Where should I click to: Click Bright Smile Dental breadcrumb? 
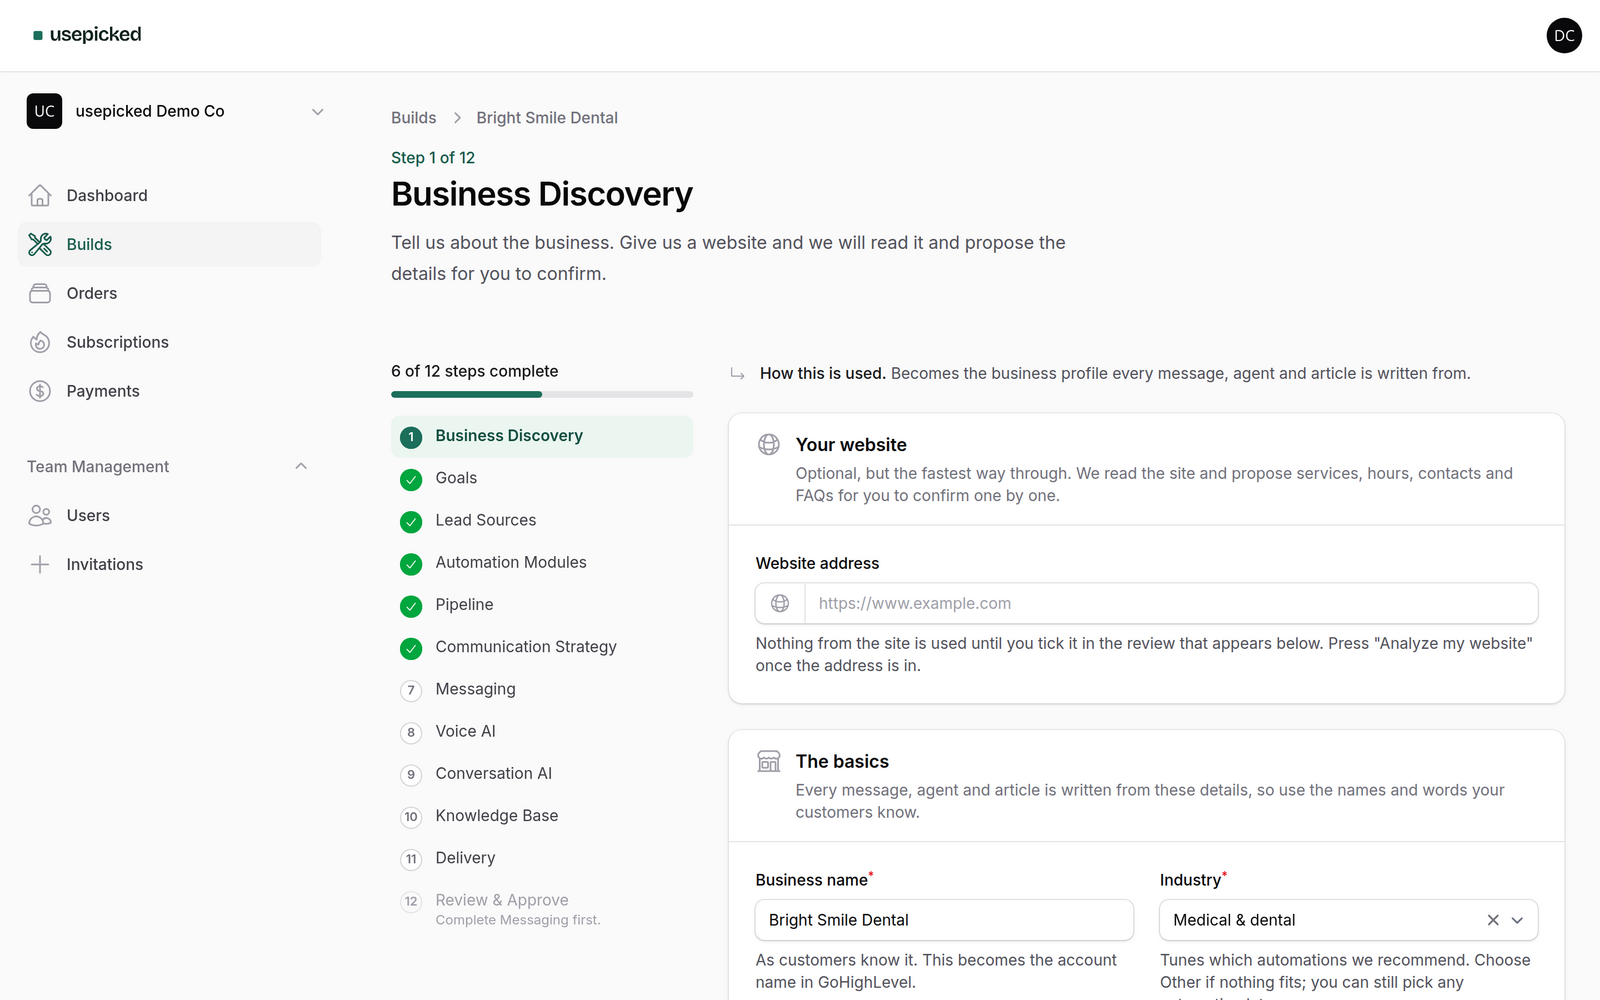tap(547, 118)
